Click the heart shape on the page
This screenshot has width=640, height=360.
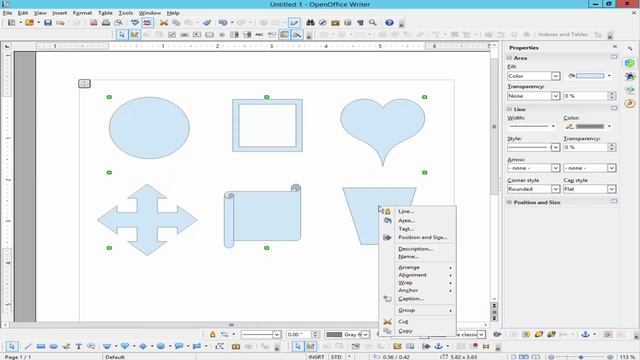[x=382, y=130]
